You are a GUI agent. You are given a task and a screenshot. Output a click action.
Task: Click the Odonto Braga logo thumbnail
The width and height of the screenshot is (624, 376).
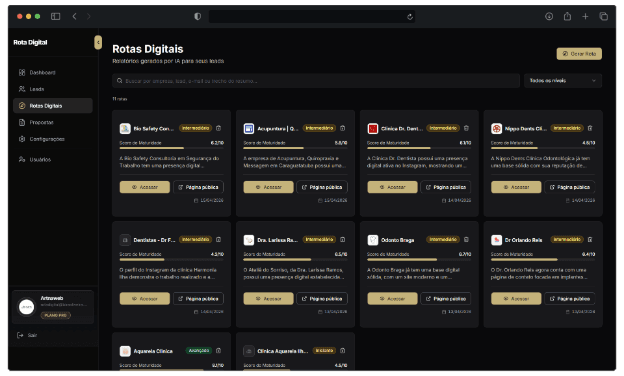(373, 240)
